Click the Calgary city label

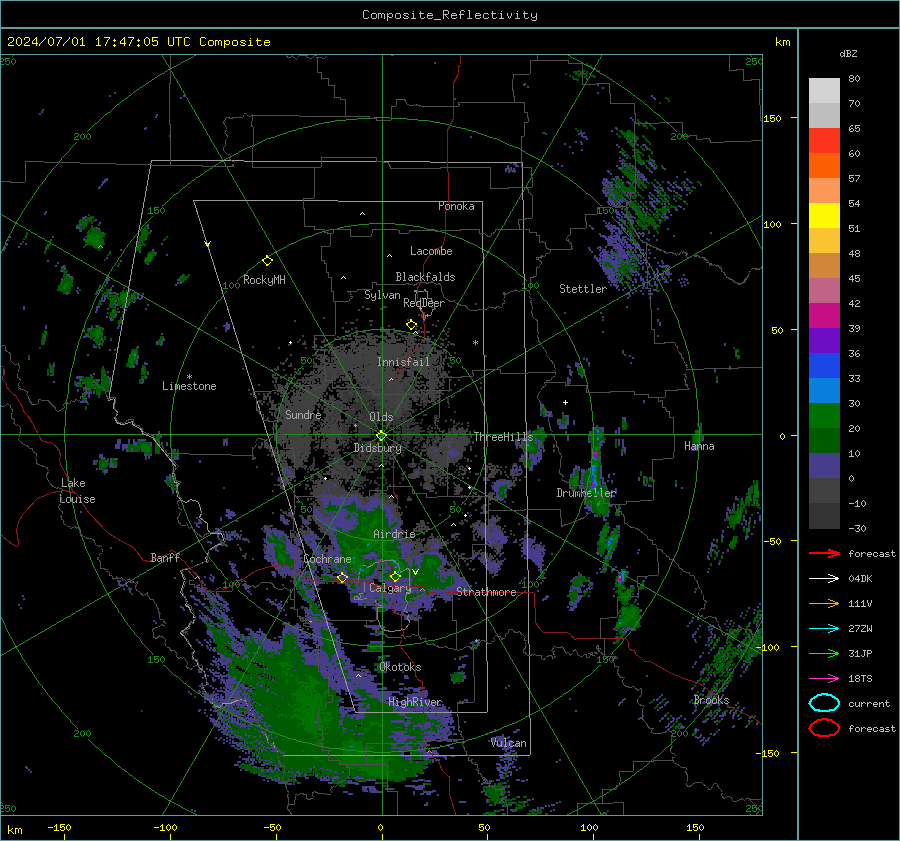tap(390, 588)
